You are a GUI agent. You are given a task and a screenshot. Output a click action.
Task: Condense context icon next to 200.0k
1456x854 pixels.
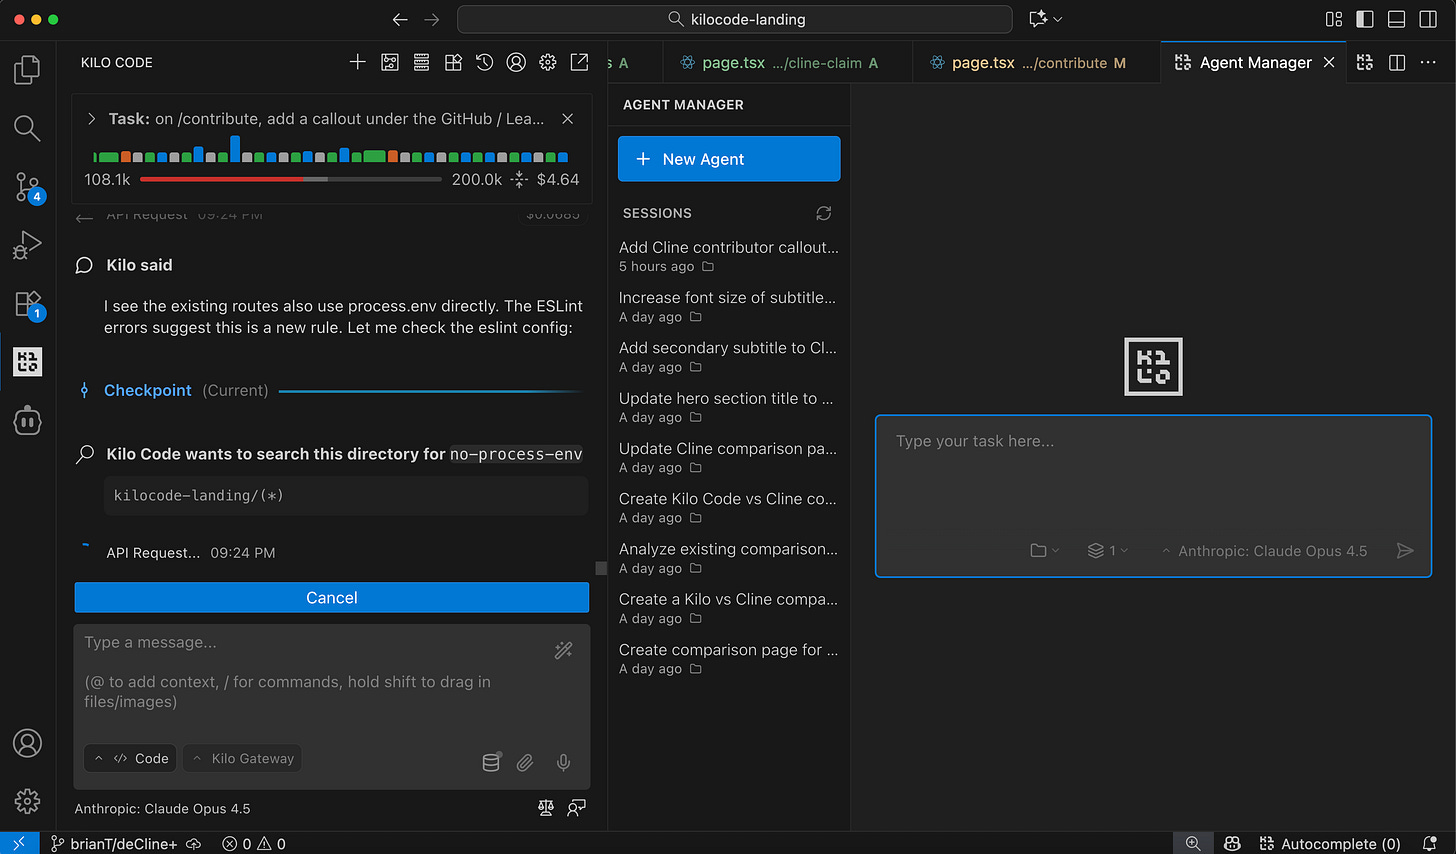[x=519, y=179]
